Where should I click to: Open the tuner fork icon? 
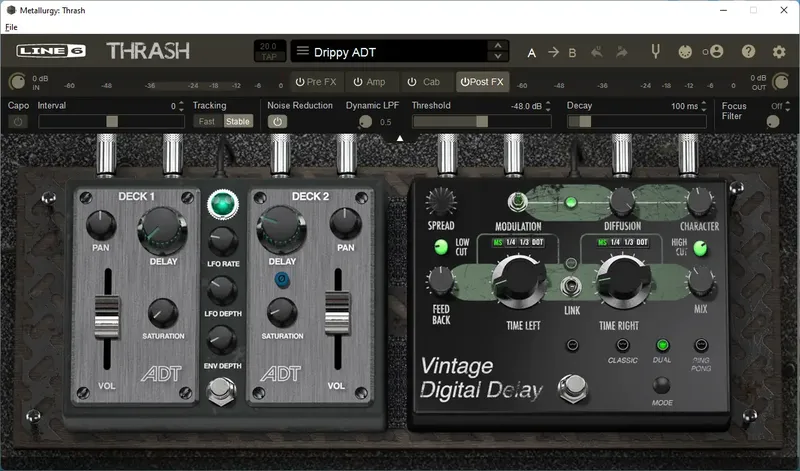[656, 52]
